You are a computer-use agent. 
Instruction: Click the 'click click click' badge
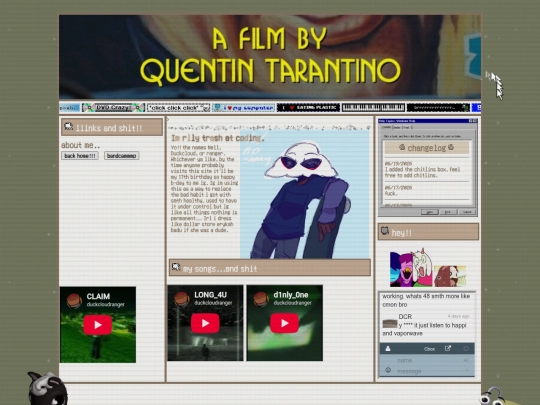tap(178, 108)
